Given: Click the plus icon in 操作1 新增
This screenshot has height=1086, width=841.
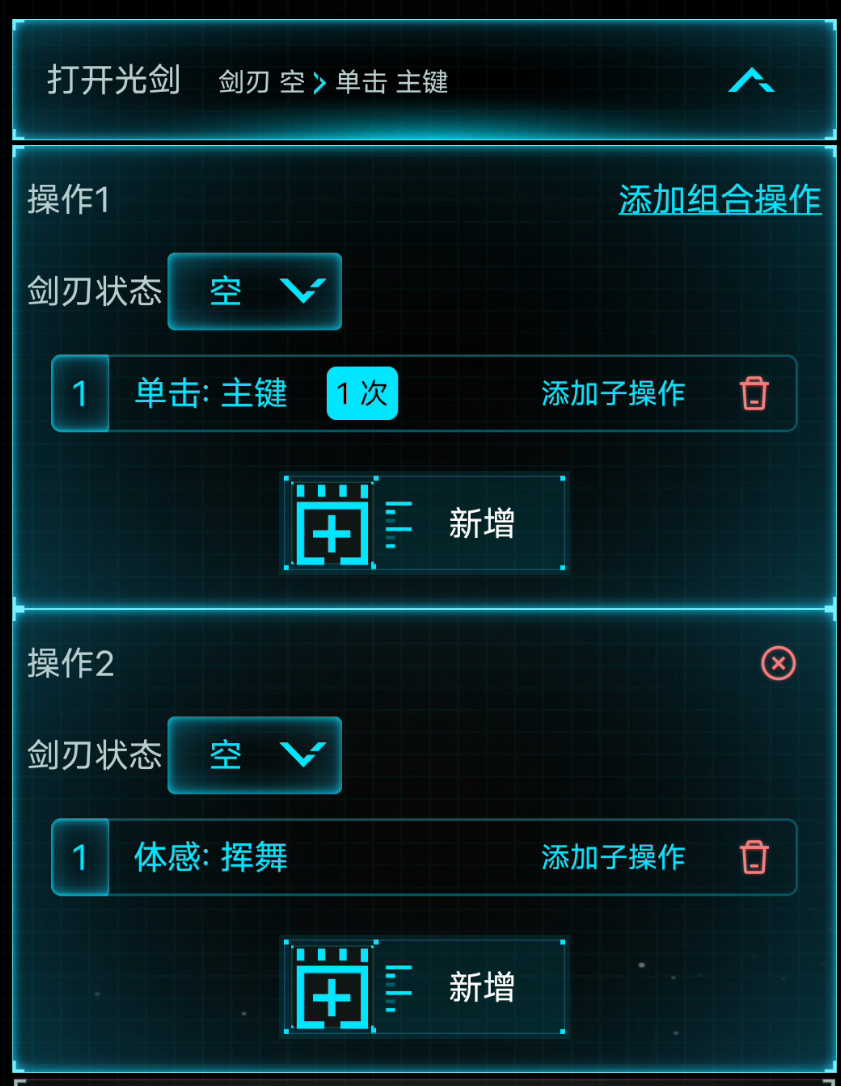Looking at the screenshot, I should coord(332,524).
